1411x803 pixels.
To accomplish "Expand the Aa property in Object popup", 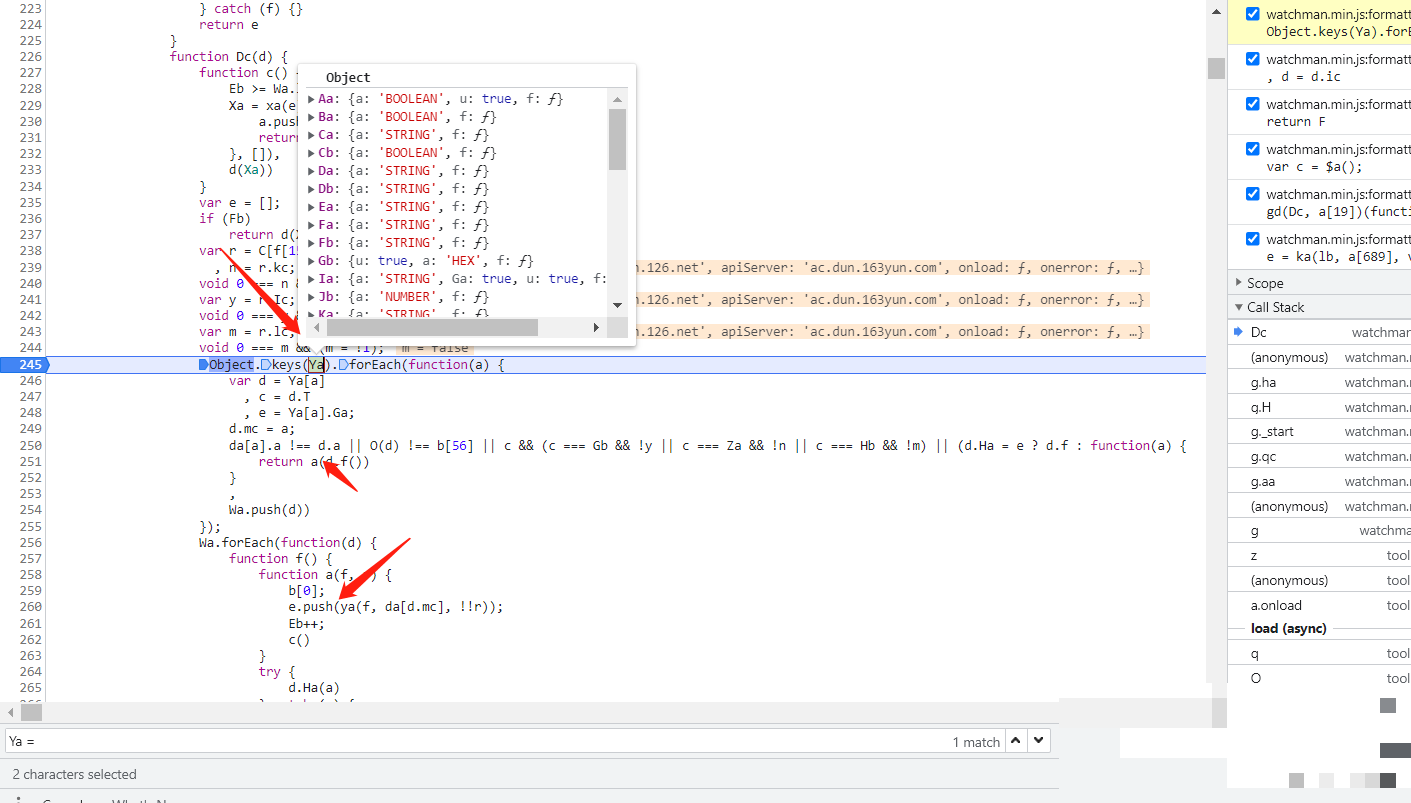I will [312, 99].
